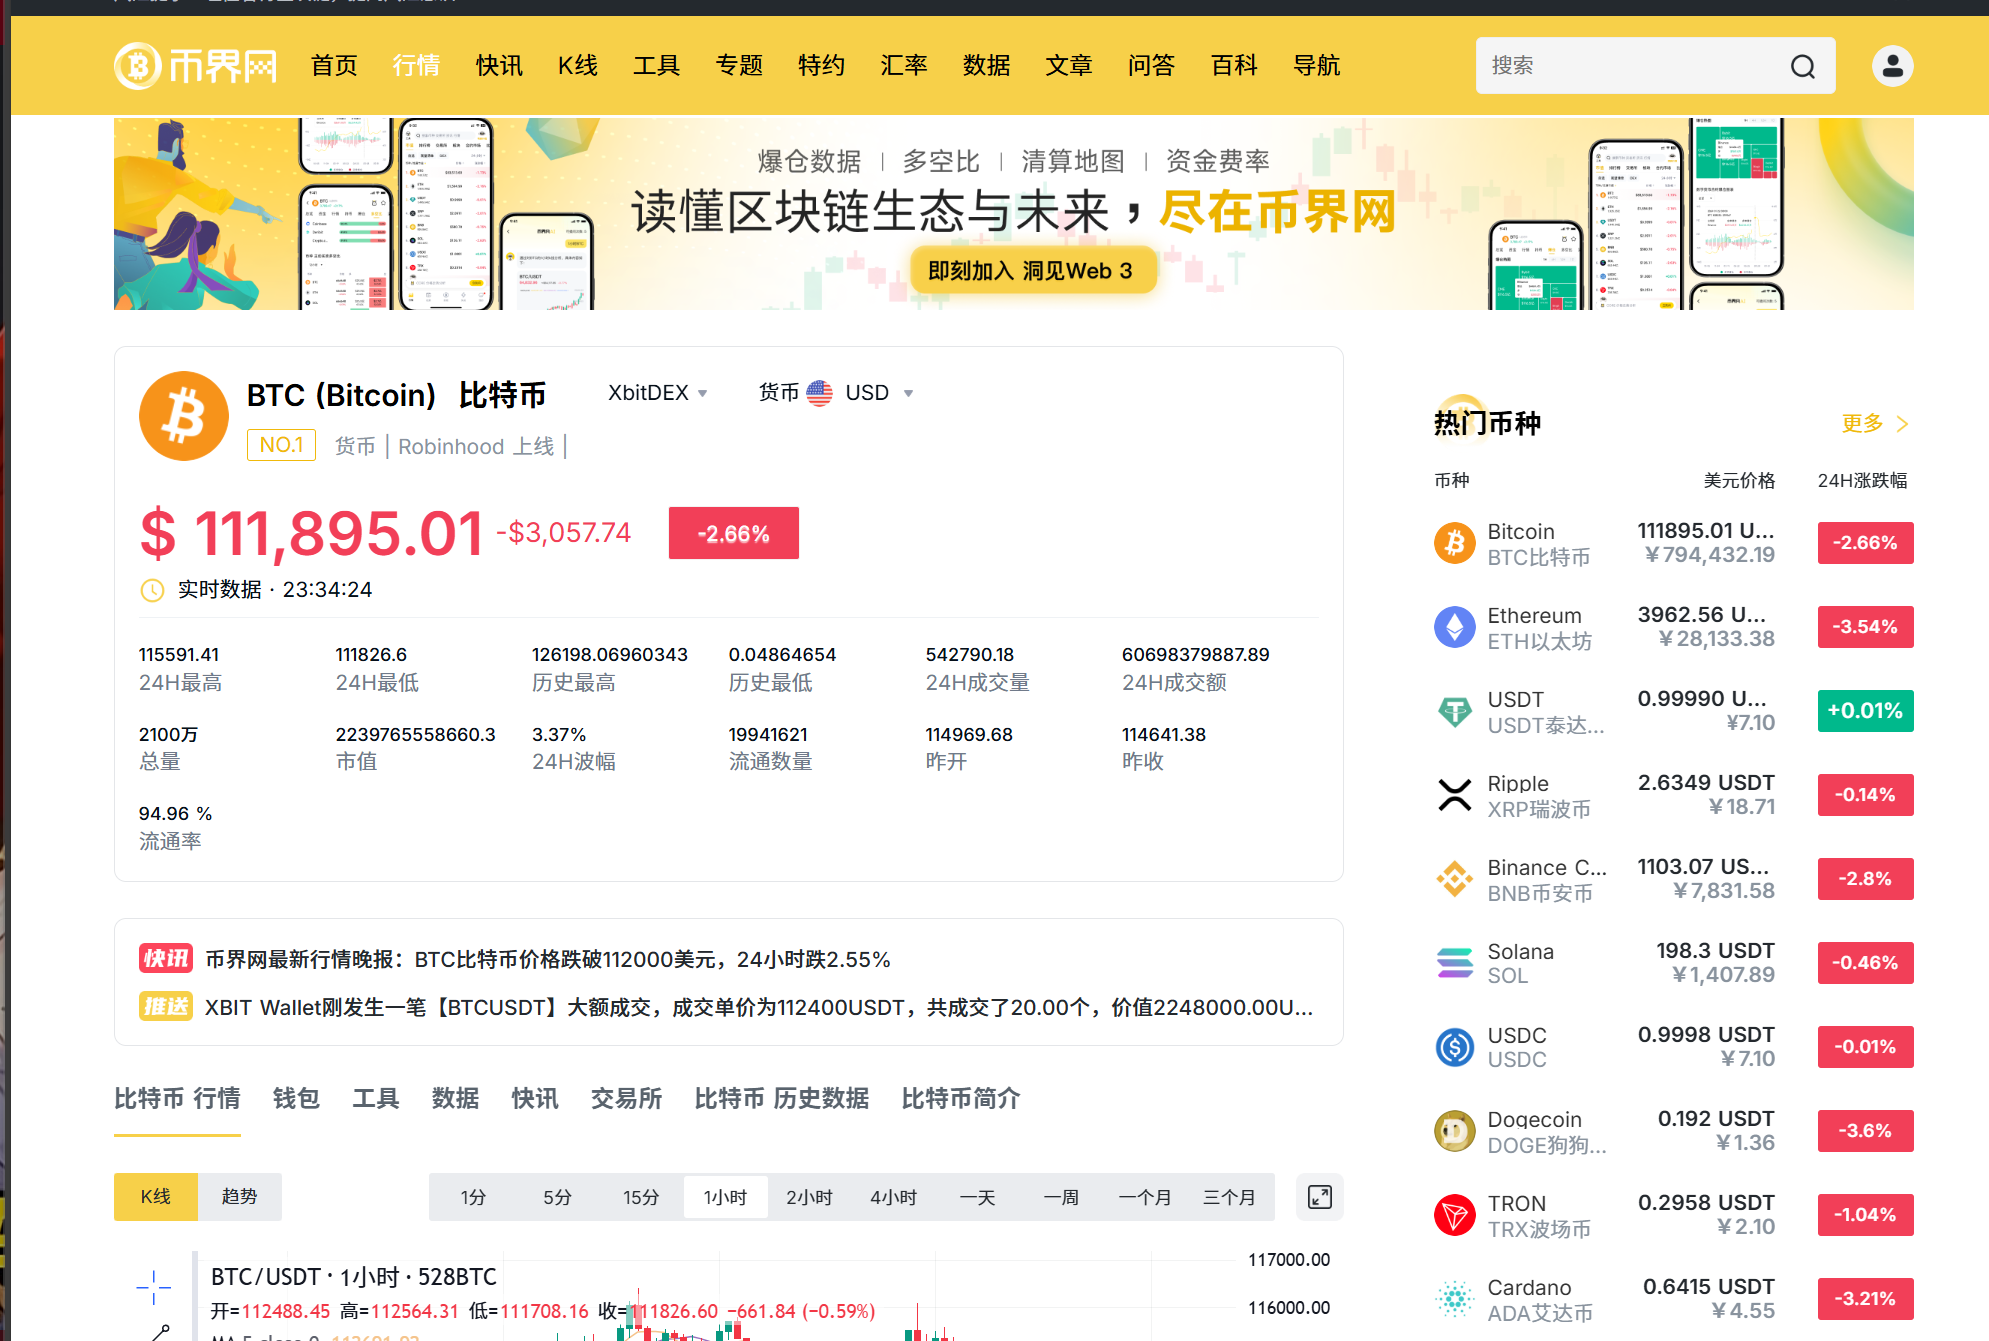Image resolution: width=1989 pixels, height=1341 pixels.
Task: Click the search magnifier icon
Action: coord(1802,66)
